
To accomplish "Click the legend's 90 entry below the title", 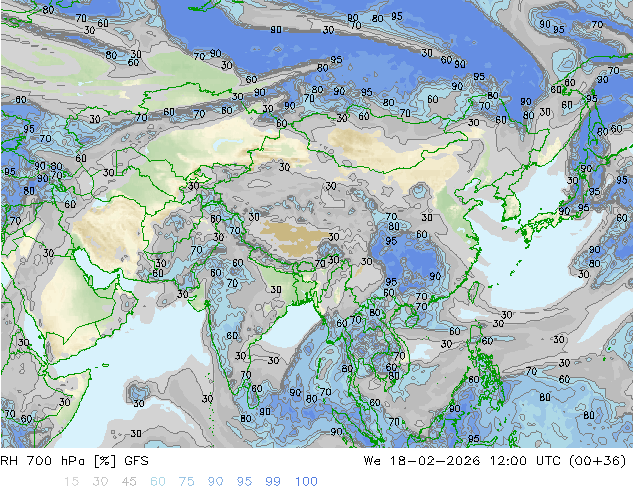I will [216, 482].
